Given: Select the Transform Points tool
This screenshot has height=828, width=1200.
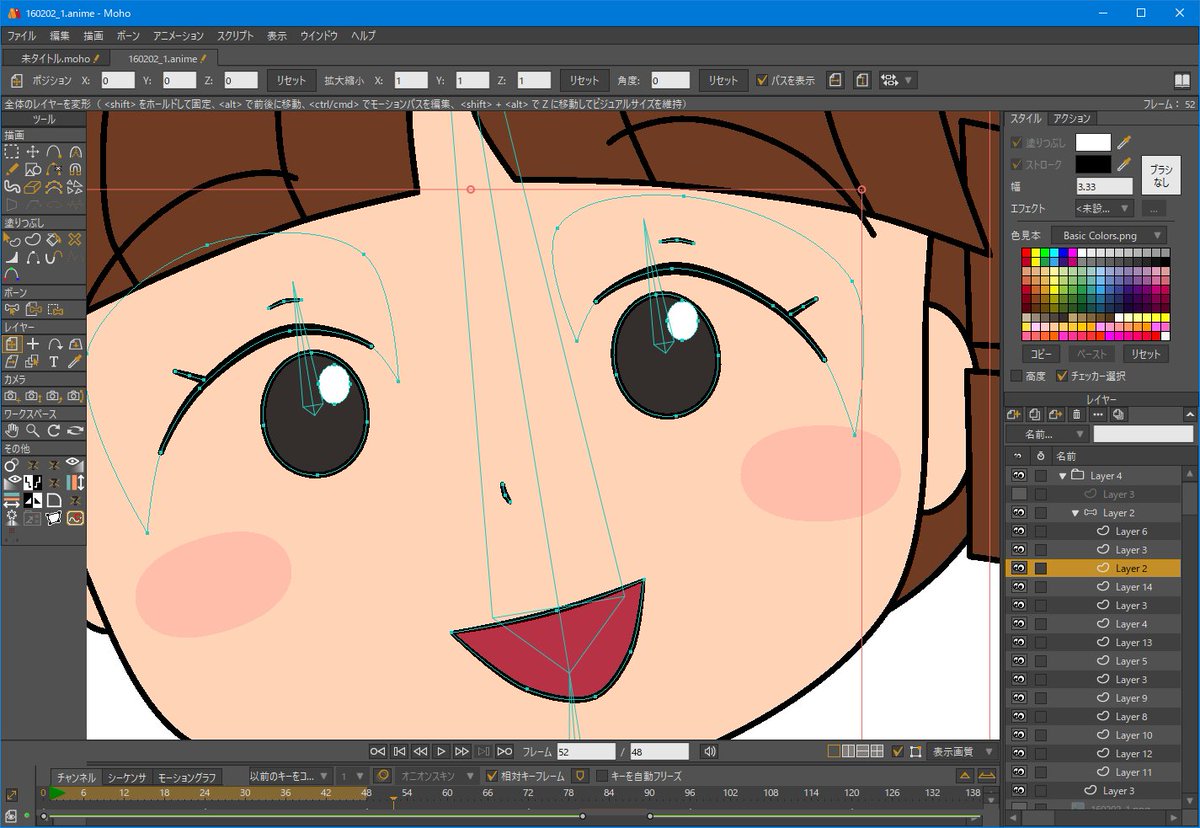Looking at the screenshot, I should coord(33,151).
